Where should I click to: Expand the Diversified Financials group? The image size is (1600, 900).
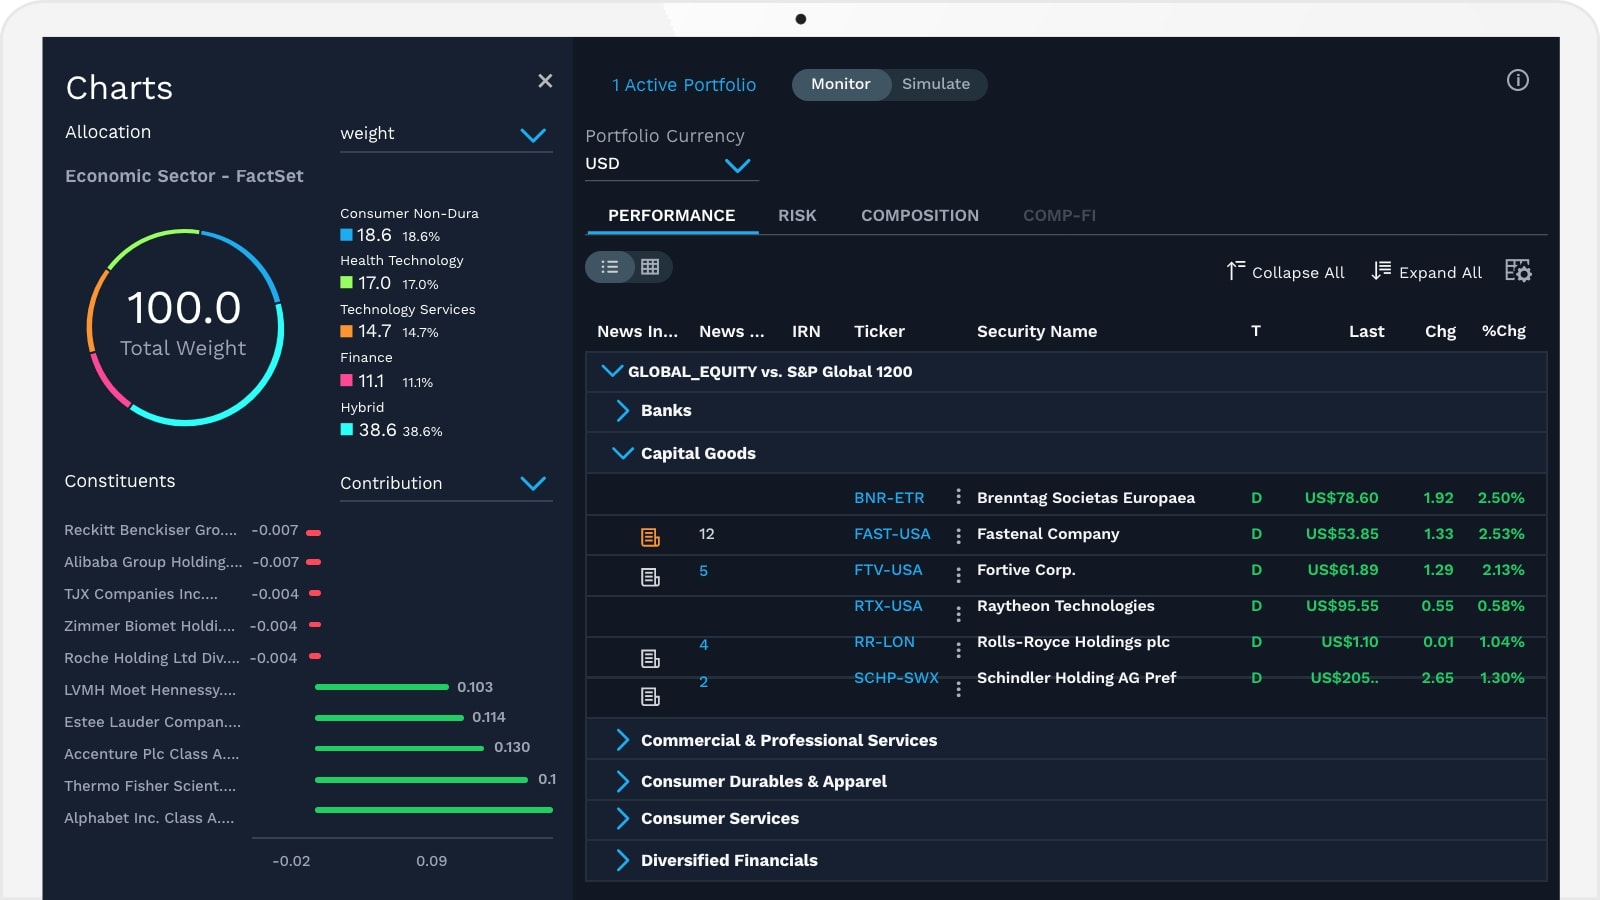(x=622, y=860)
